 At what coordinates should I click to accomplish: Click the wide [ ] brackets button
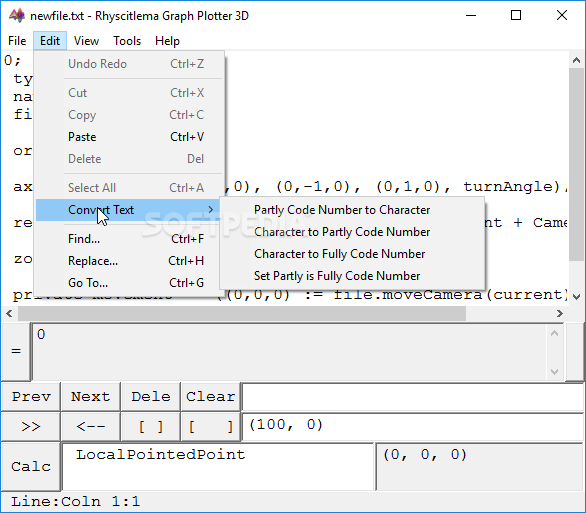click(x=210, y=426)
